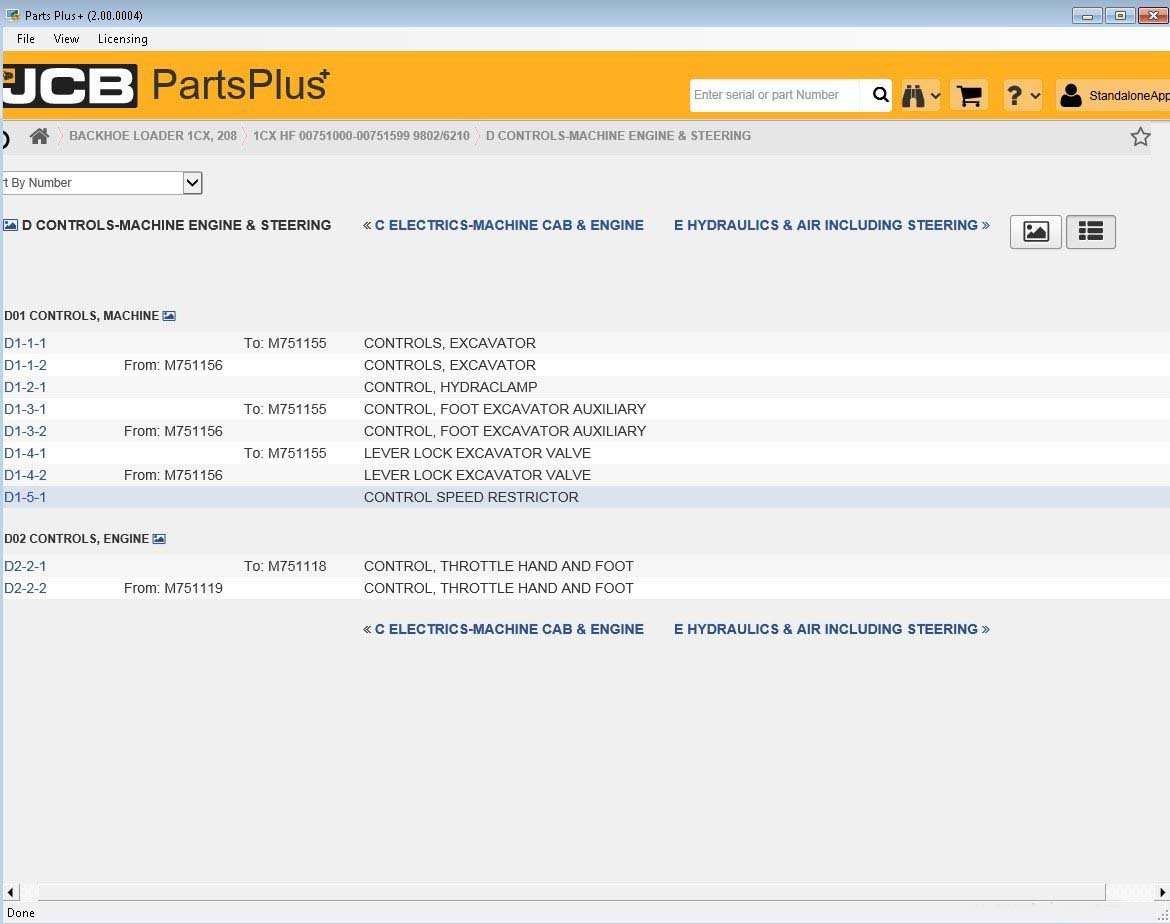Add page to favorites with star icon

[x=1140, y=137]
